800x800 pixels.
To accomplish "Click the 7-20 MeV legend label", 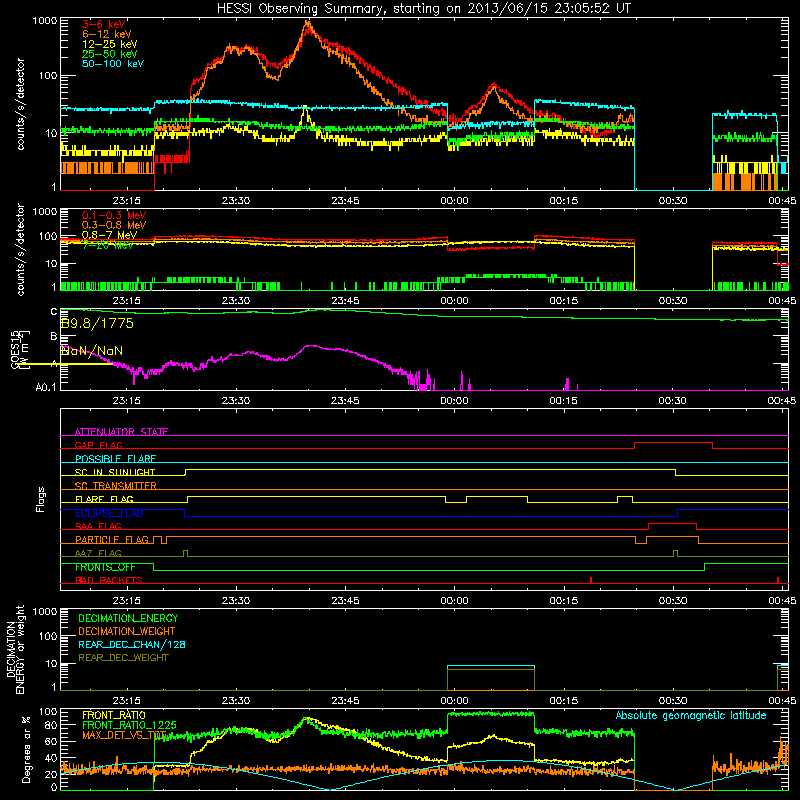I will click(108, 245).
